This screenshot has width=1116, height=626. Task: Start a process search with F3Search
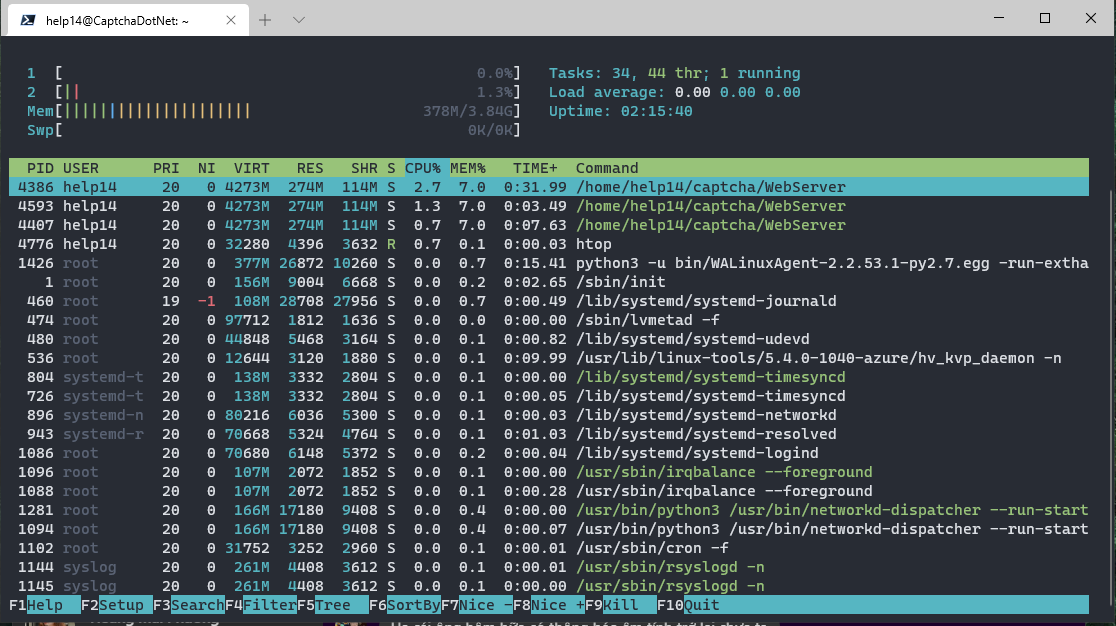(x=190, y=605)
